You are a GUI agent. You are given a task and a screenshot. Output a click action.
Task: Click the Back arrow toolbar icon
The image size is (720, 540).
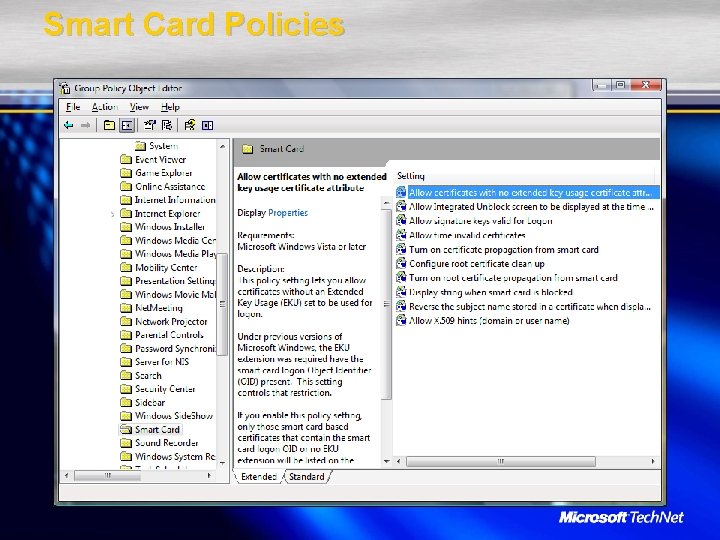69,125
